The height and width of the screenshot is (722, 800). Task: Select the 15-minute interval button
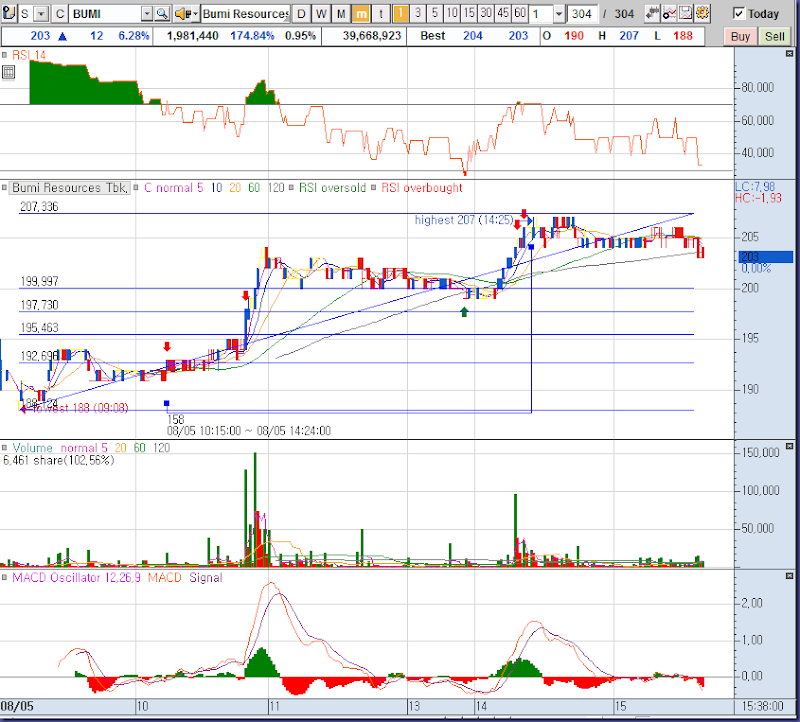click(x=469, y=13)
